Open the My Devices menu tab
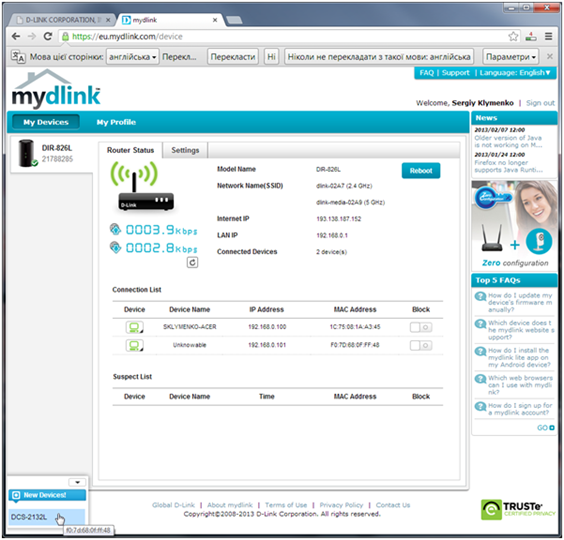 click(x=46, y=122)
